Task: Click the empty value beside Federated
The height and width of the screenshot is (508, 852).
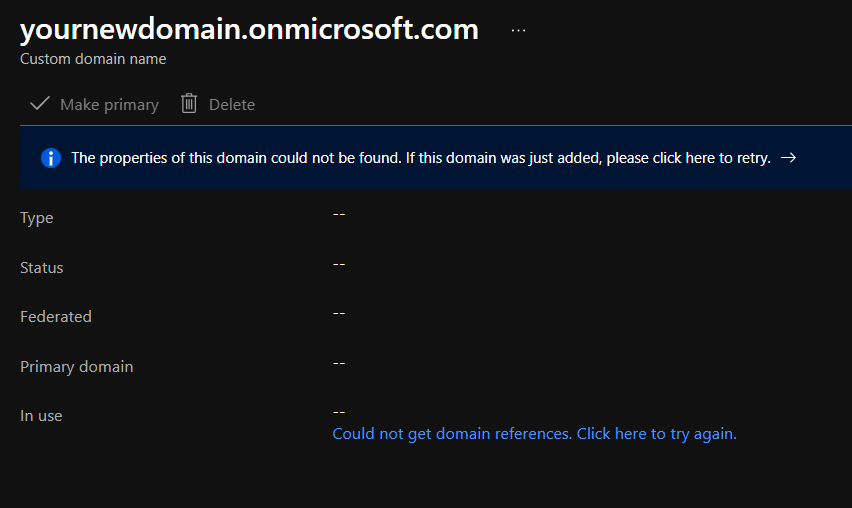Action: click(x=339, y=313)
